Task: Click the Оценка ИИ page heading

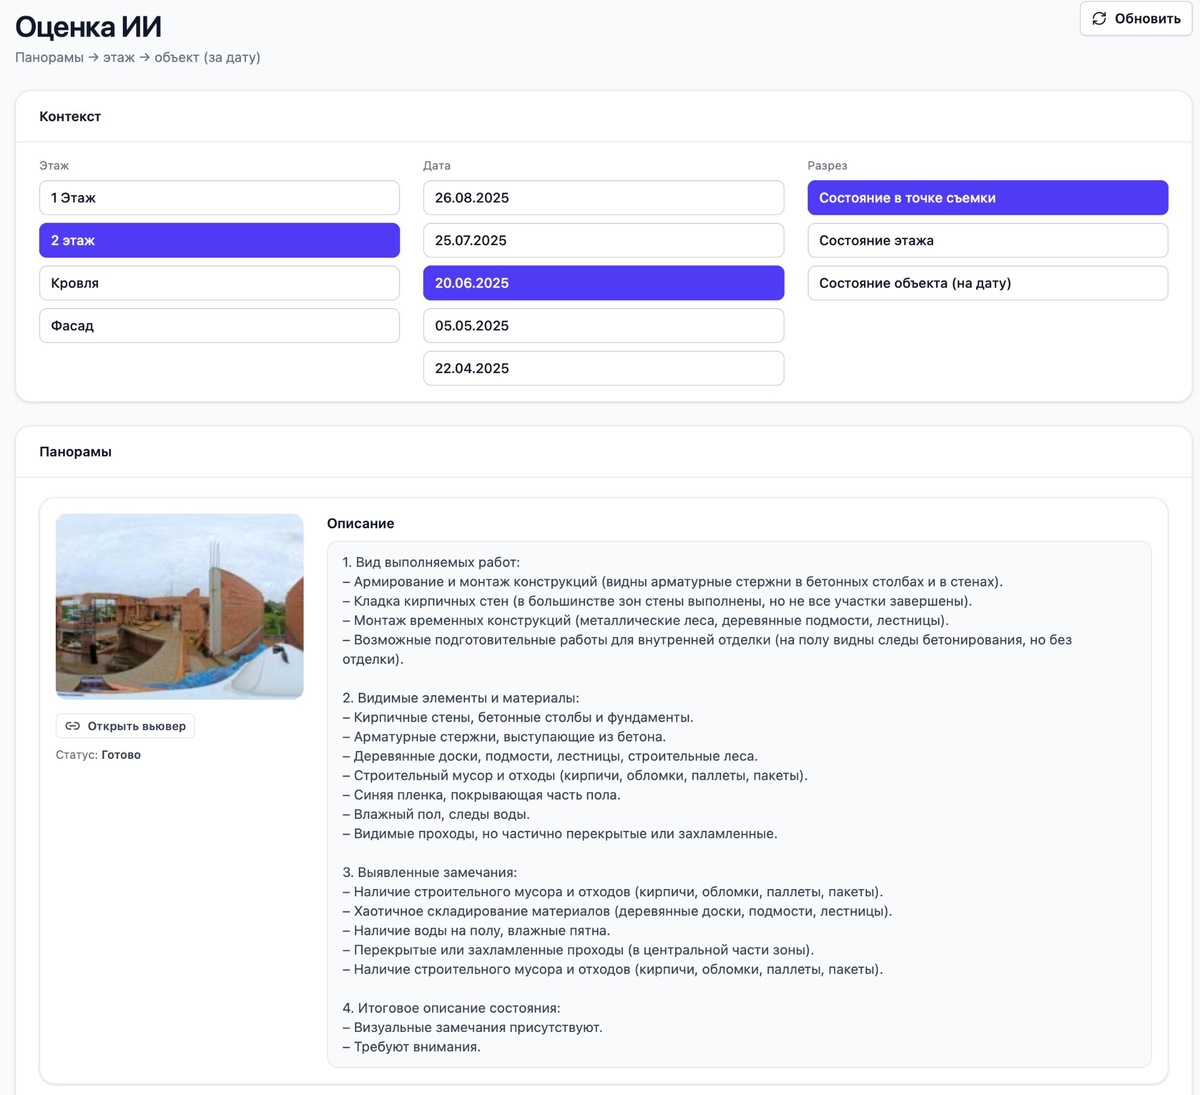Action: click(88, 27)
